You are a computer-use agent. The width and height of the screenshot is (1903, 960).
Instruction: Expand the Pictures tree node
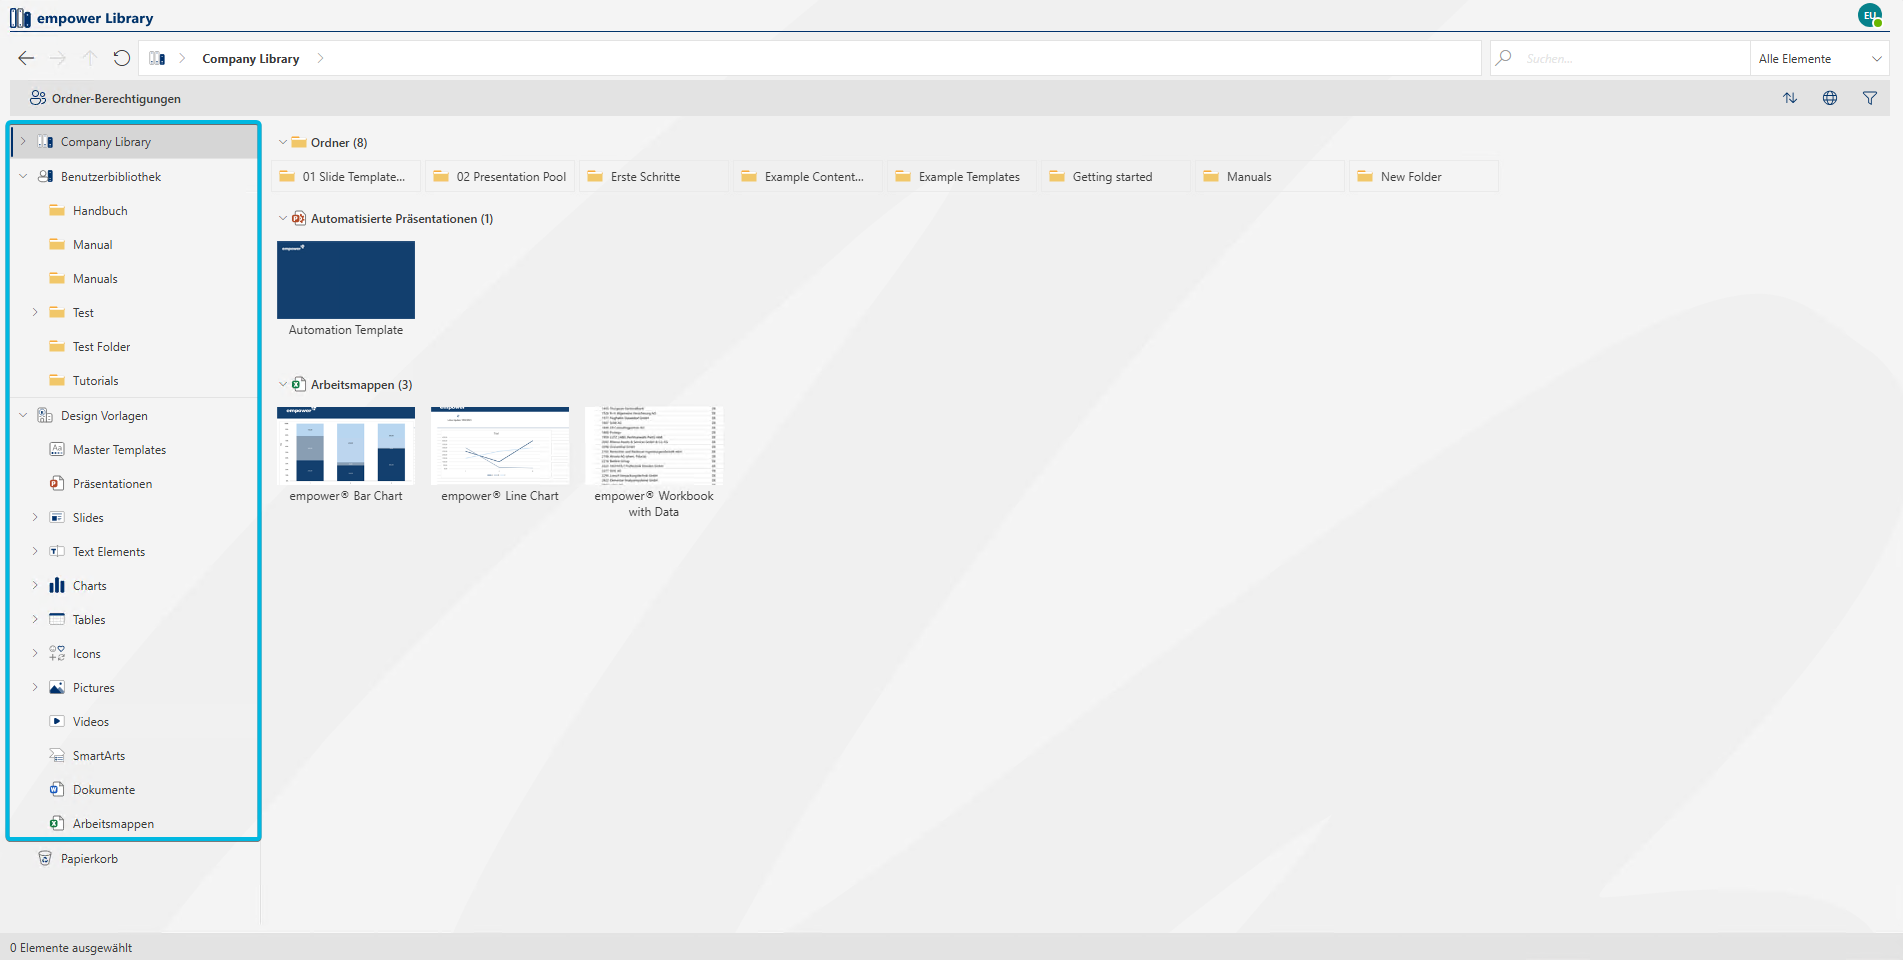pyautogui.click(x=35, y=687)
